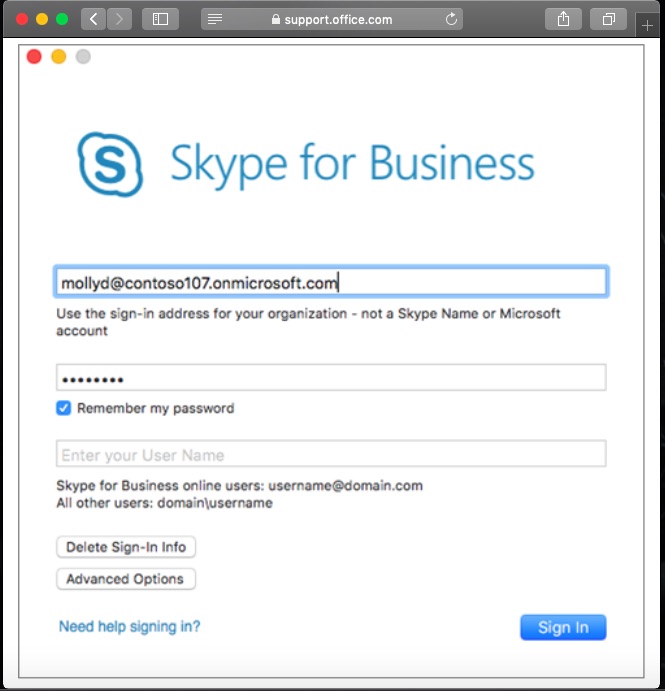Uncheck Remember my password
The height and width of the screenshot is (691, 665).
click(64, 408)
